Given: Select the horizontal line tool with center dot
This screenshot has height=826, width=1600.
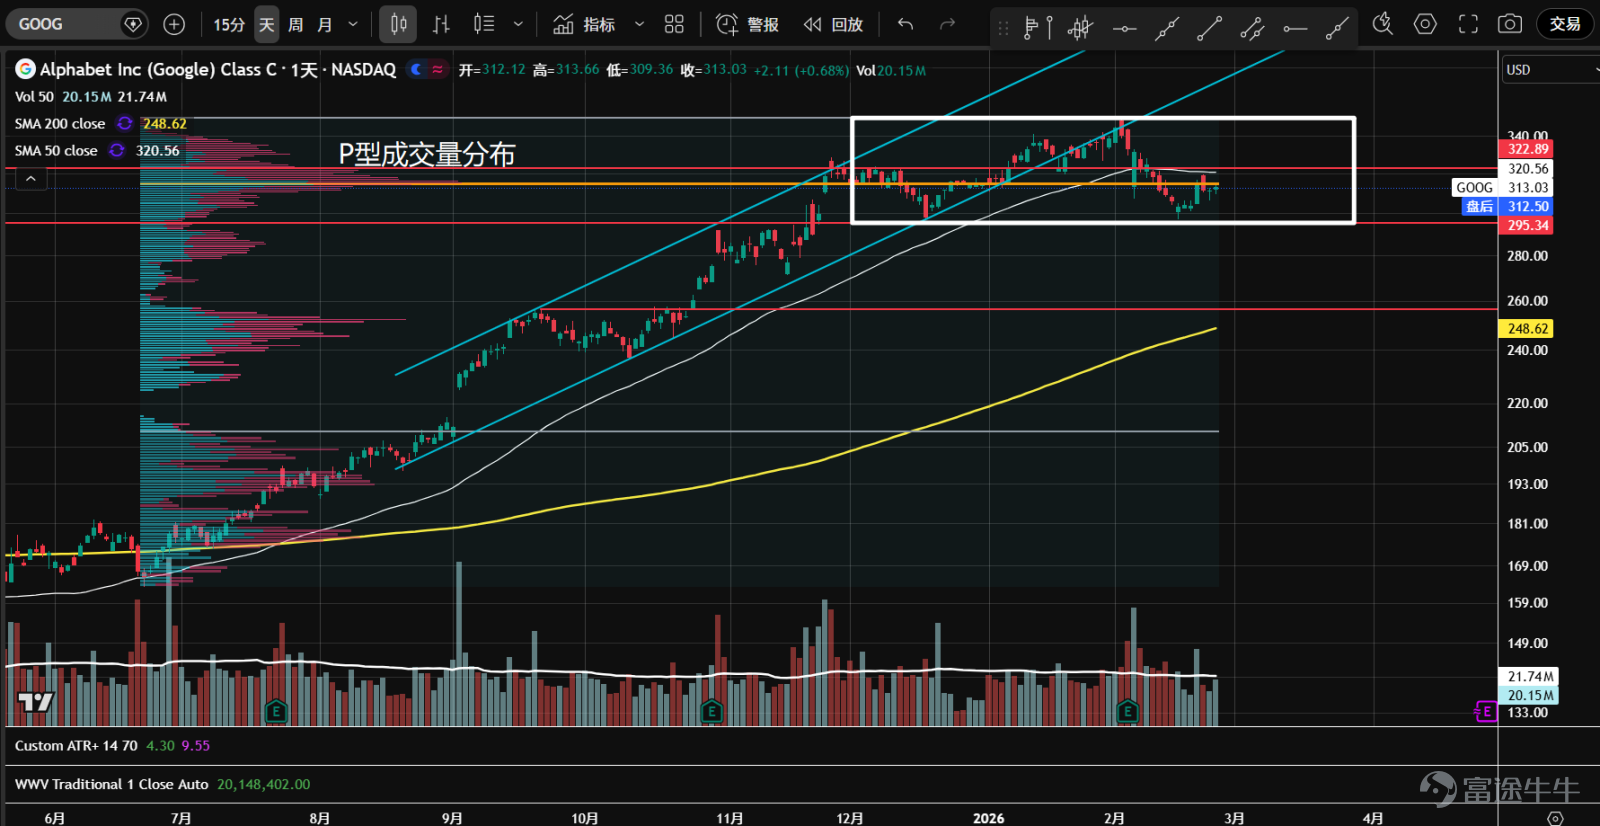Looking at the screenshot, I should (x=1124, y=28).
